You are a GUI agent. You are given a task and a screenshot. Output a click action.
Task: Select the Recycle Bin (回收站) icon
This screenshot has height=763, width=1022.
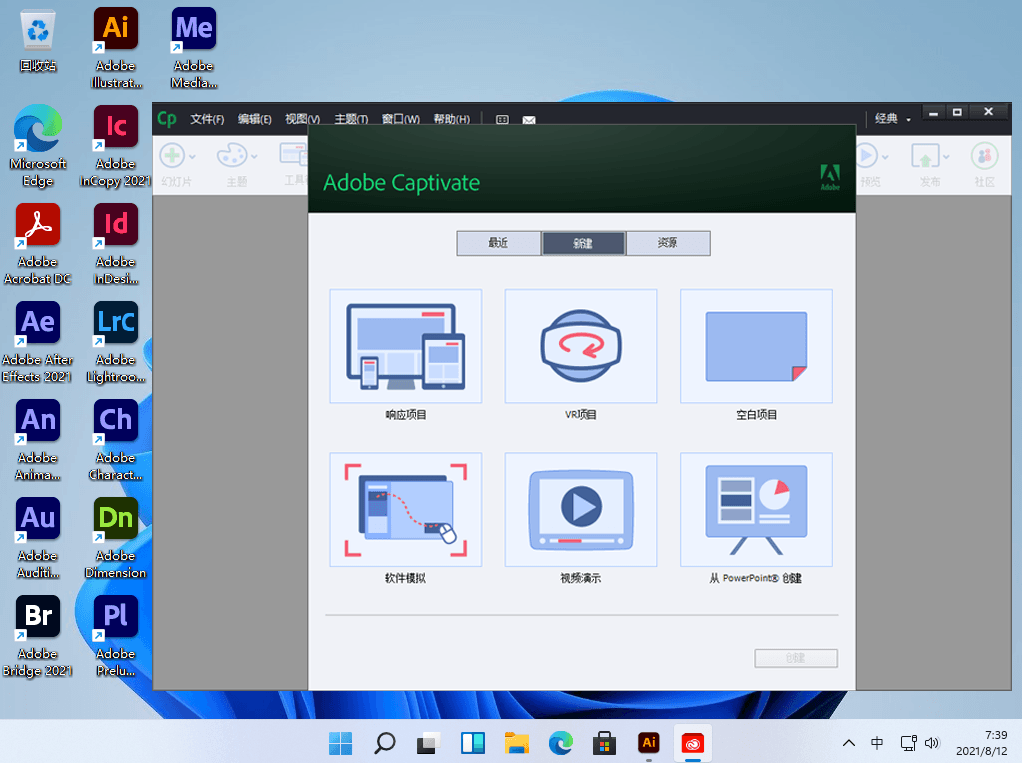[x=38, y=40]
